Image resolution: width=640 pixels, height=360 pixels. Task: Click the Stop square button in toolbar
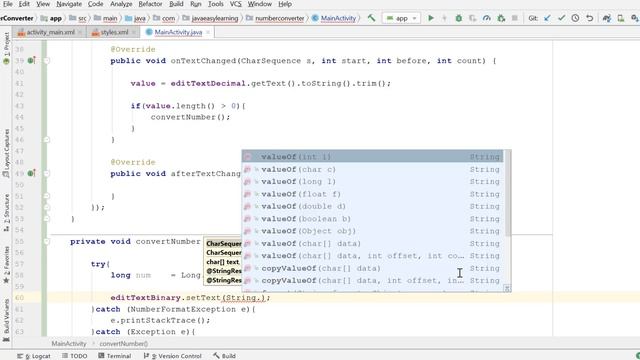tap(515, 18)
